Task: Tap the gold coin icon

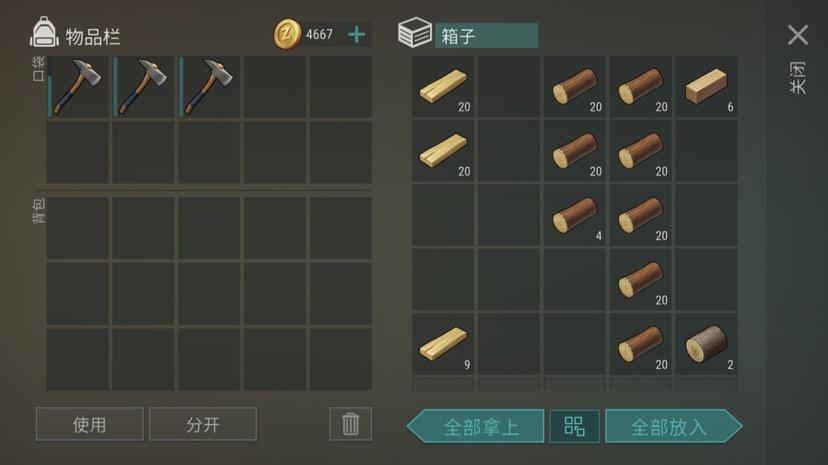Action: pyautogui.click(x=287, y=34)
